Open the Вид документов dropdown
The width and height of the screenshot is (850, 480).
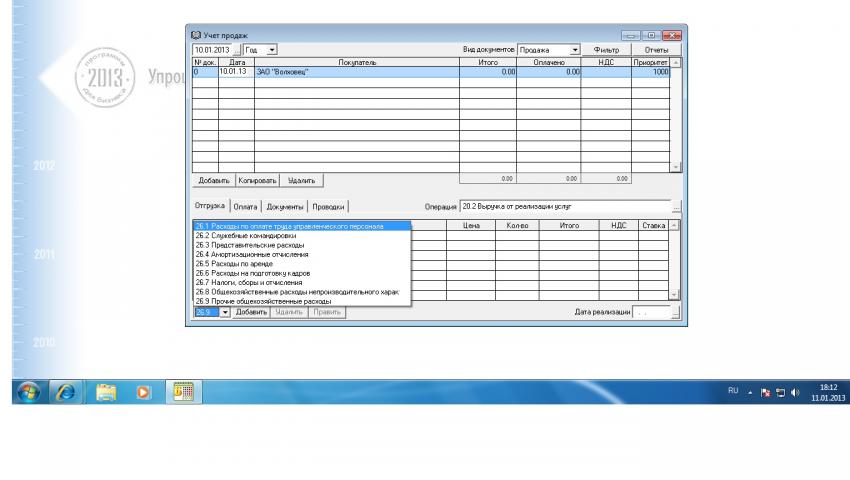pos(575,49)
